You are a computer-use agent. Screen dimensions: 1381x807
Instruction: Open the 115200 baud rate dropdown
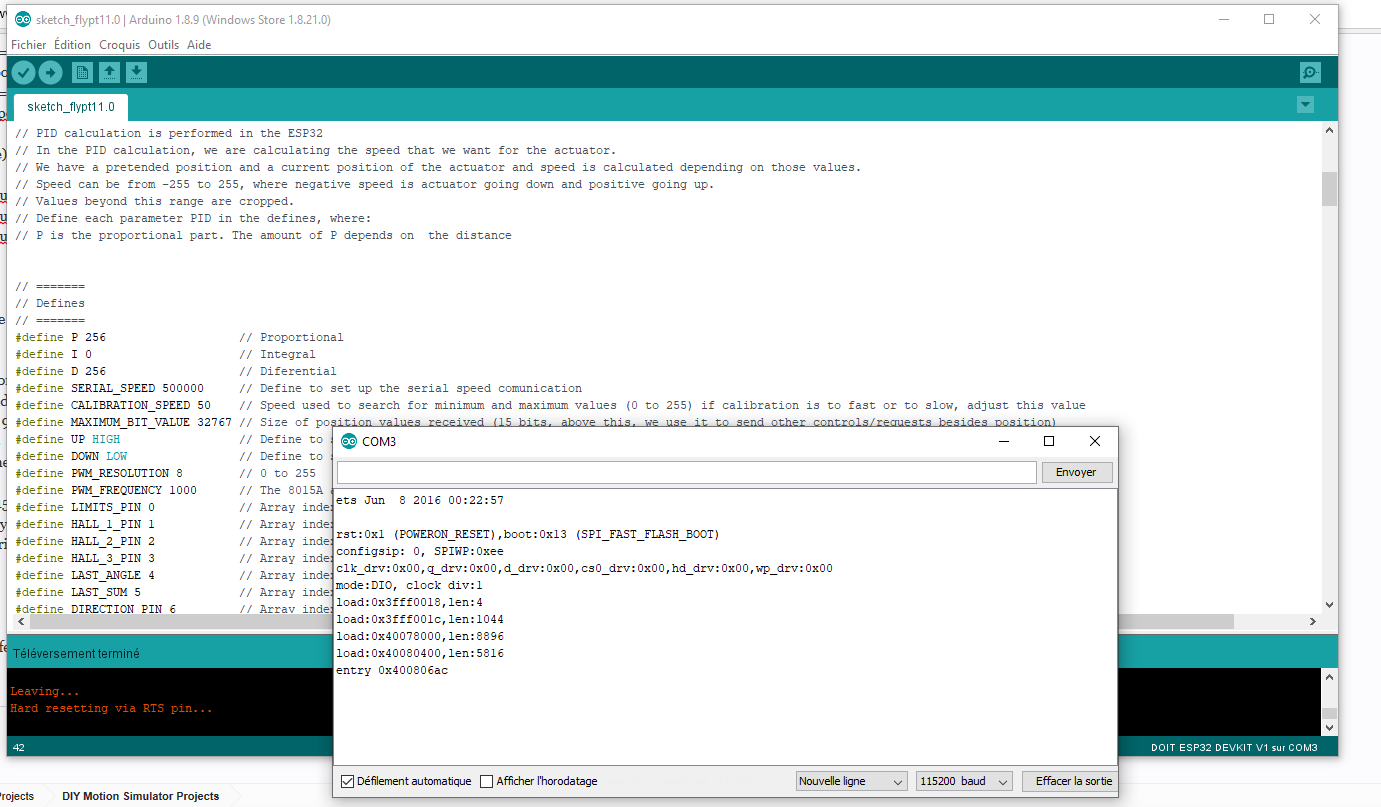click(x=963, y=781)
